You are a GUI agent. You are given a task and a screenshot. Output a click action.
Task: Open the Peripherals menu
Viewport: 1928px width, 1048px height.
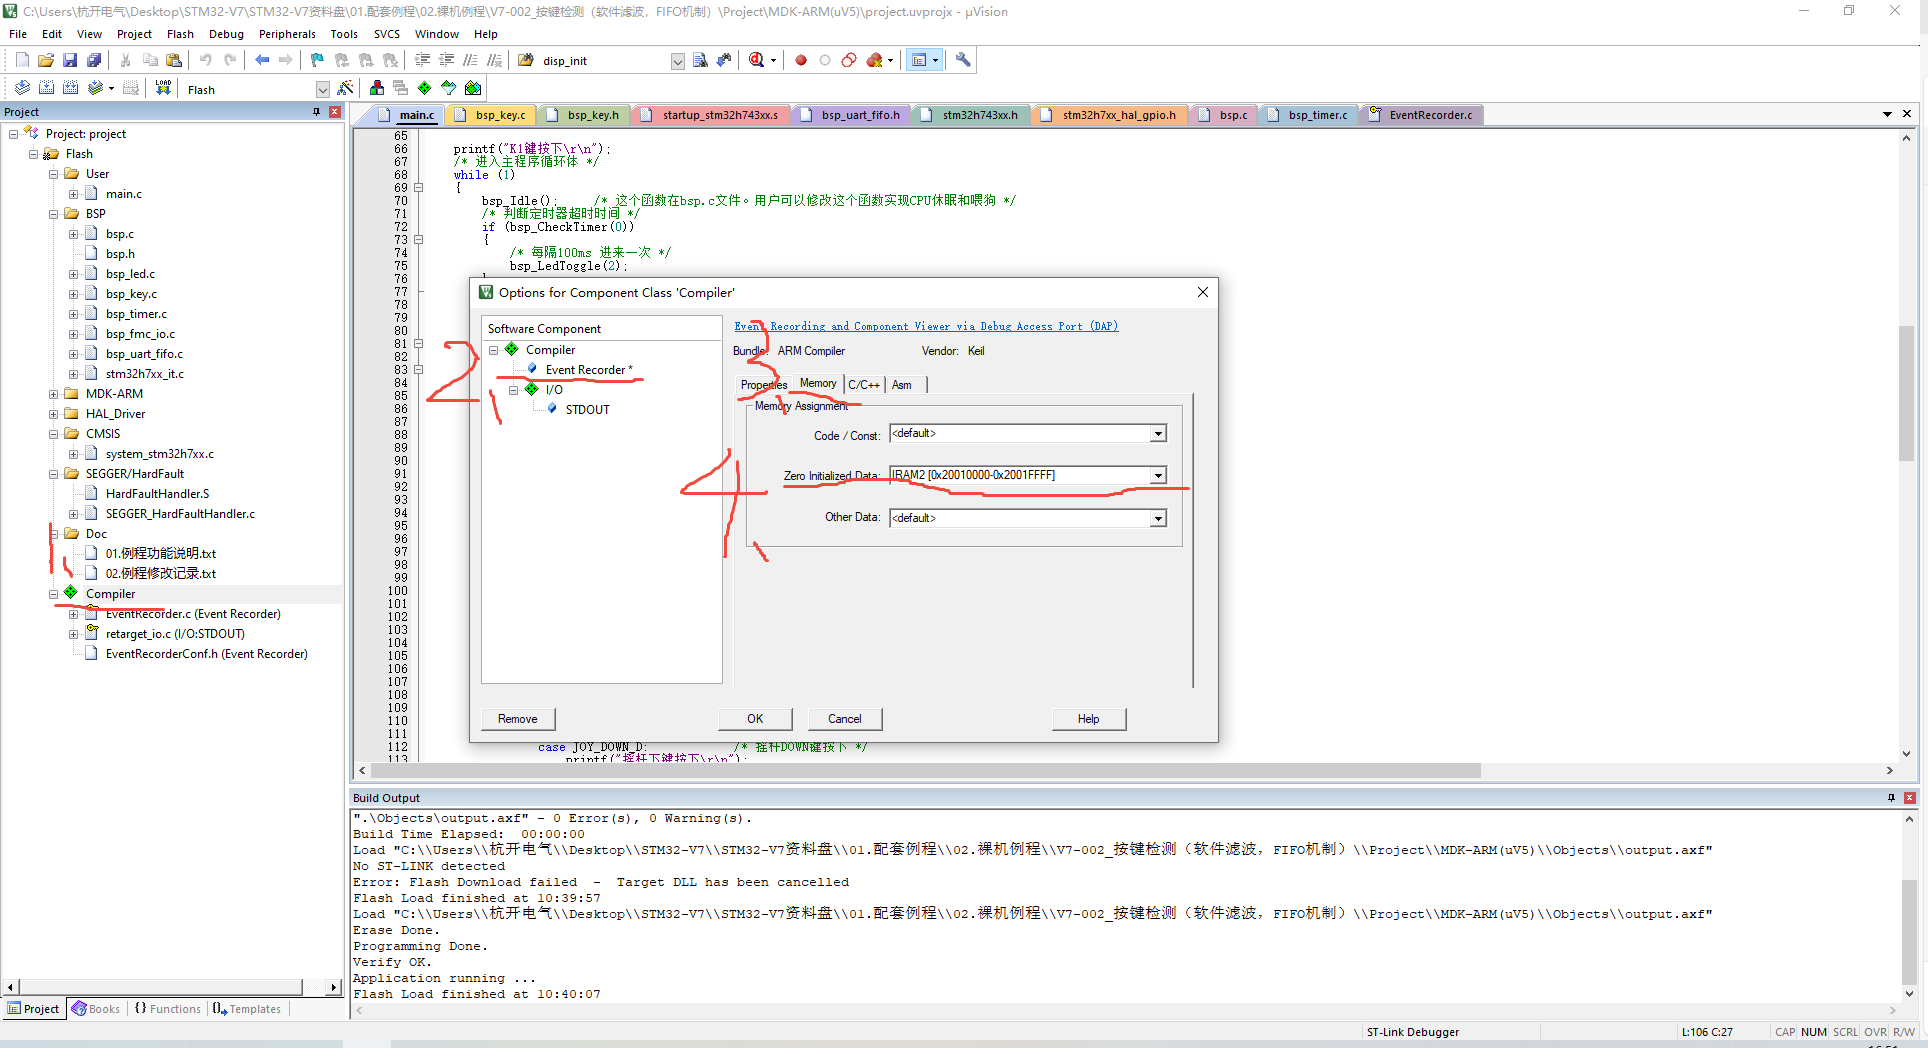click(287, 33)
